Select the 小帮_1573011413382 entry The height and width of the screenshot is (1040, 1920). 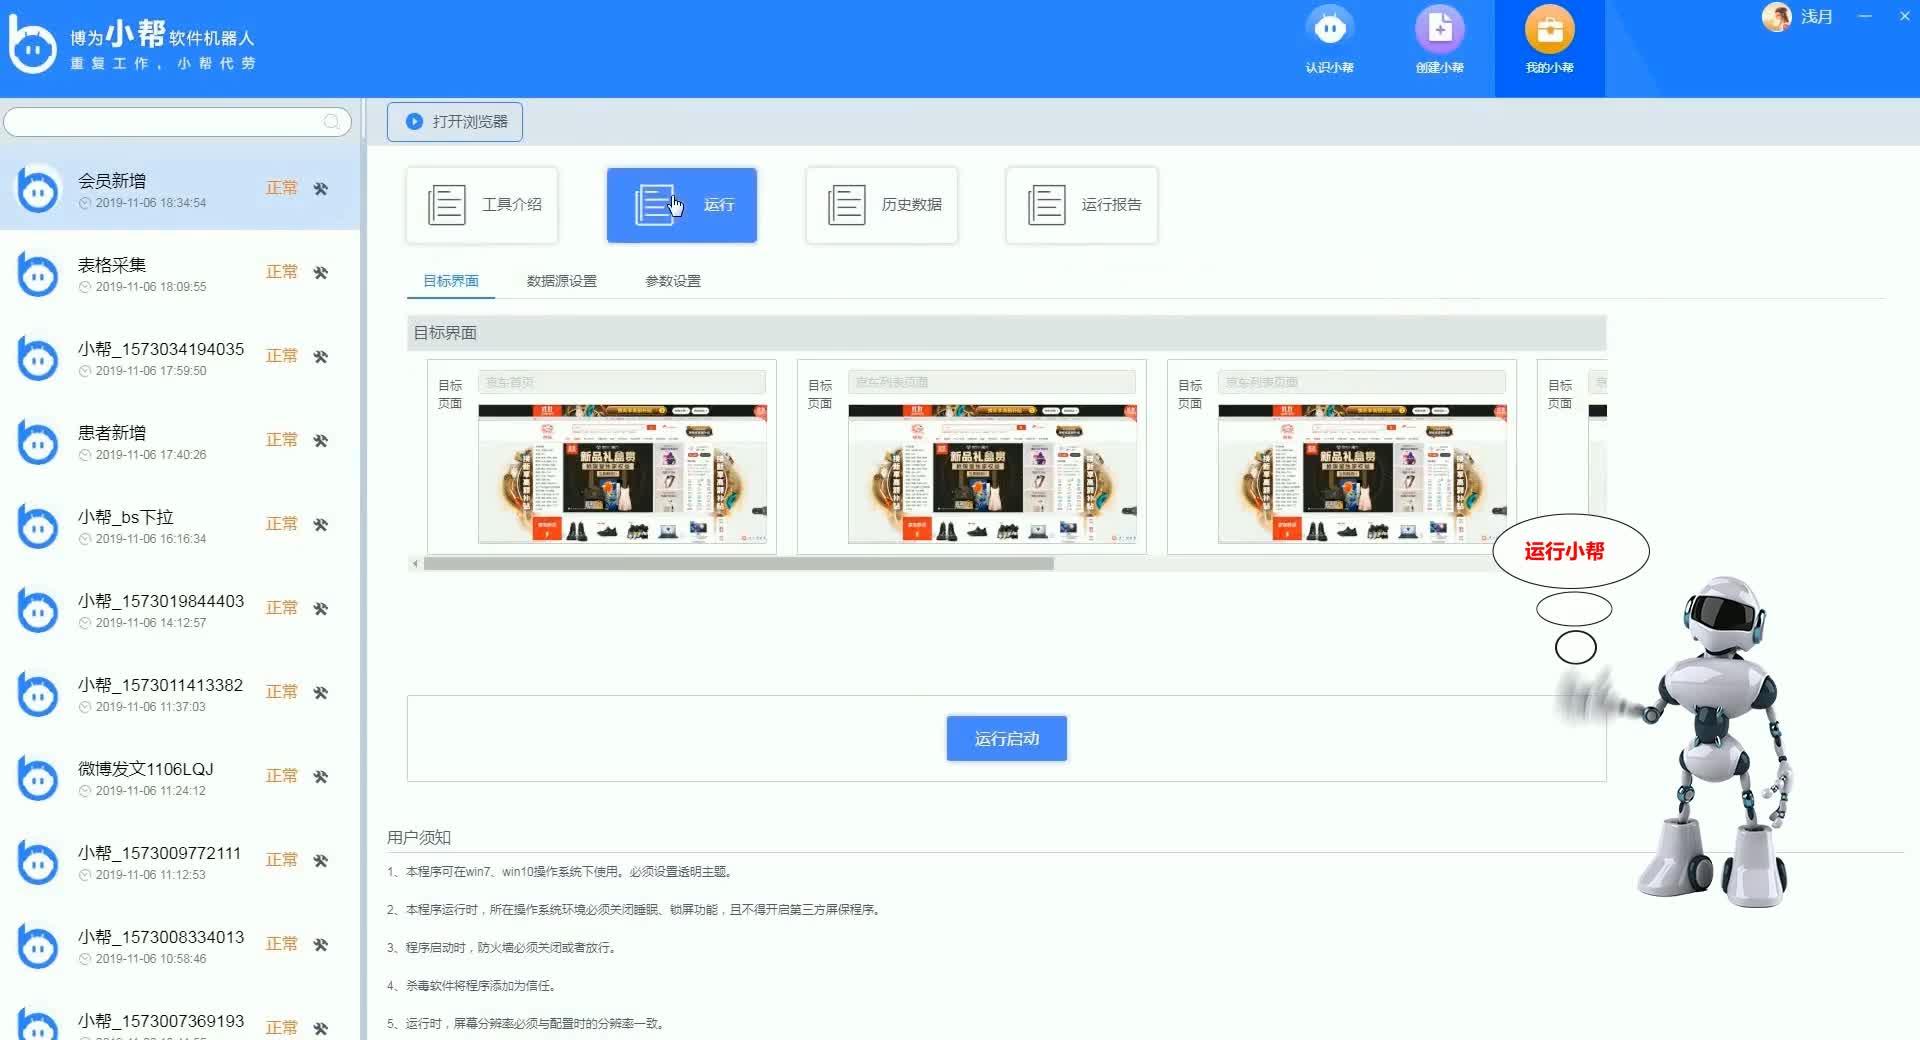(180, 693)
